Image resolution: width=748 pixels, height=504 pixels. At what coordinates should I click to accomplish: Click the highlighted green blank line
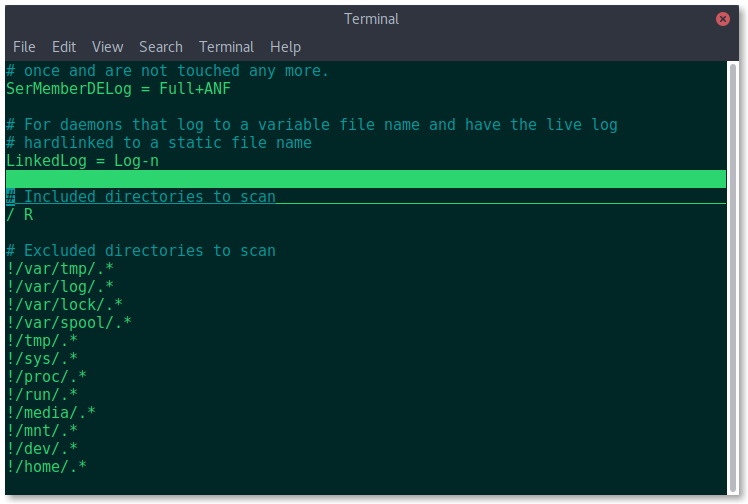tap(366, 179)
